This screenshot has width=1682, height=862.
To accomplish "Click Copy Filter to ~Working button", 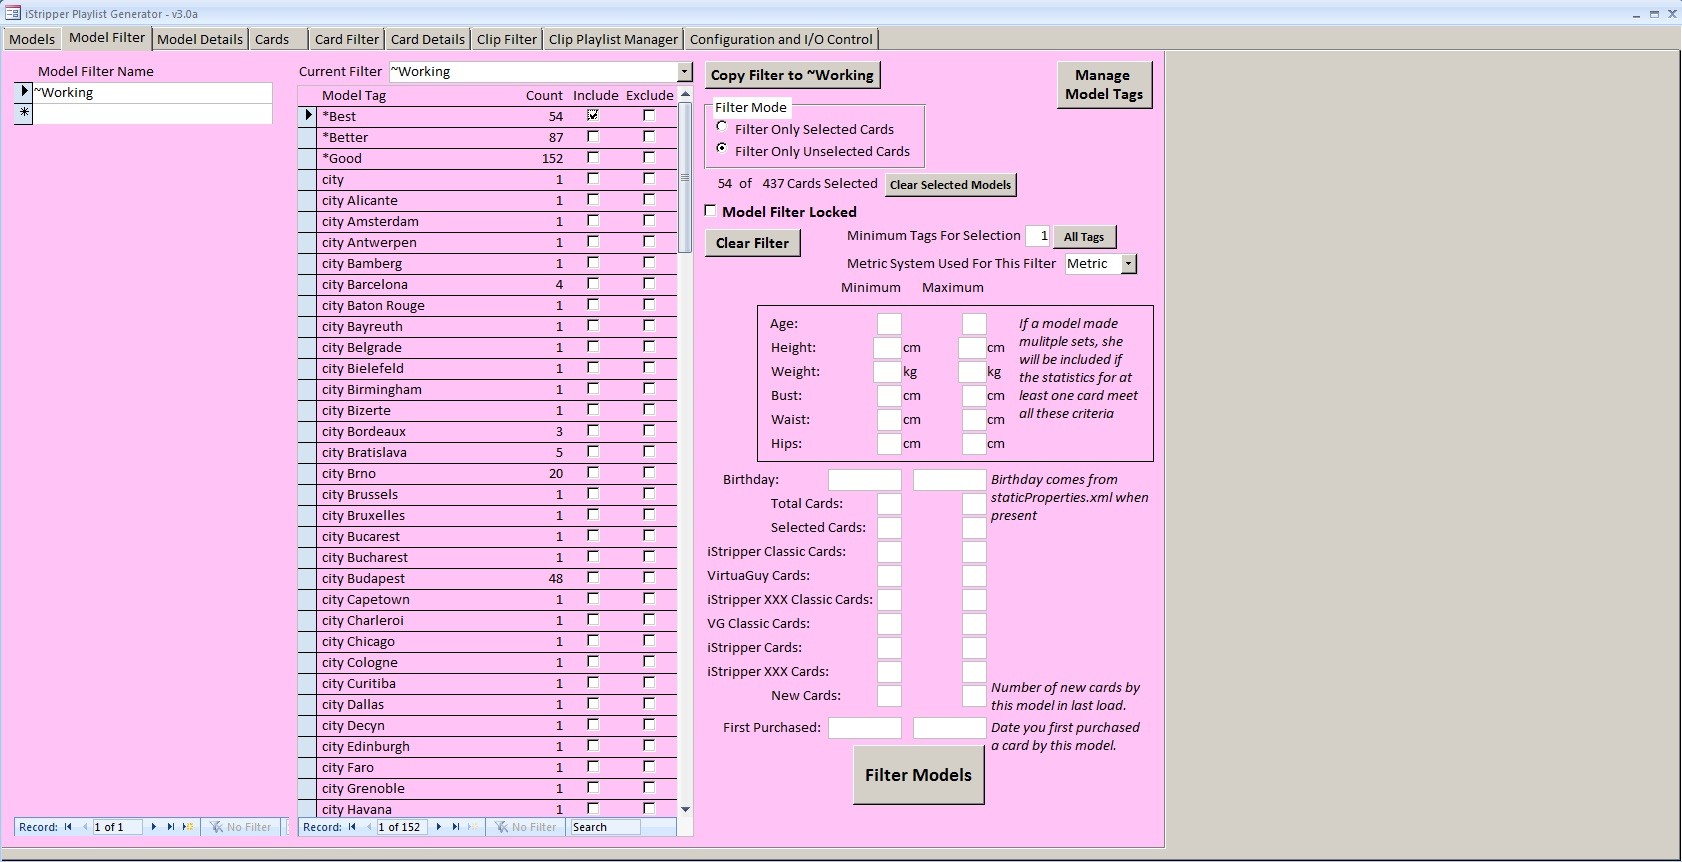I will [x=792, y=75].
